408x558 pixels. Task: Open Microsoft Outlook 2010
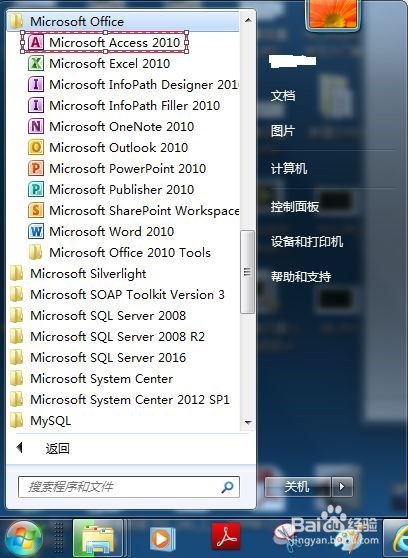[109, 147]
